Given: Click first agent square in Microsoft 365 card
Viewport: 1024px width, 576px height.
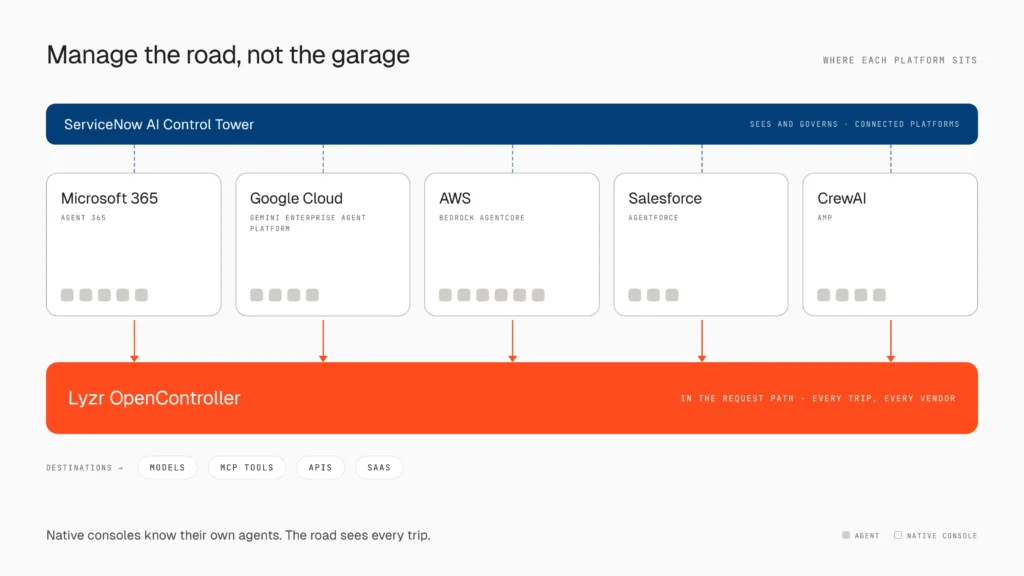Looking at the screenshot, I should click(x=67, y=295).
